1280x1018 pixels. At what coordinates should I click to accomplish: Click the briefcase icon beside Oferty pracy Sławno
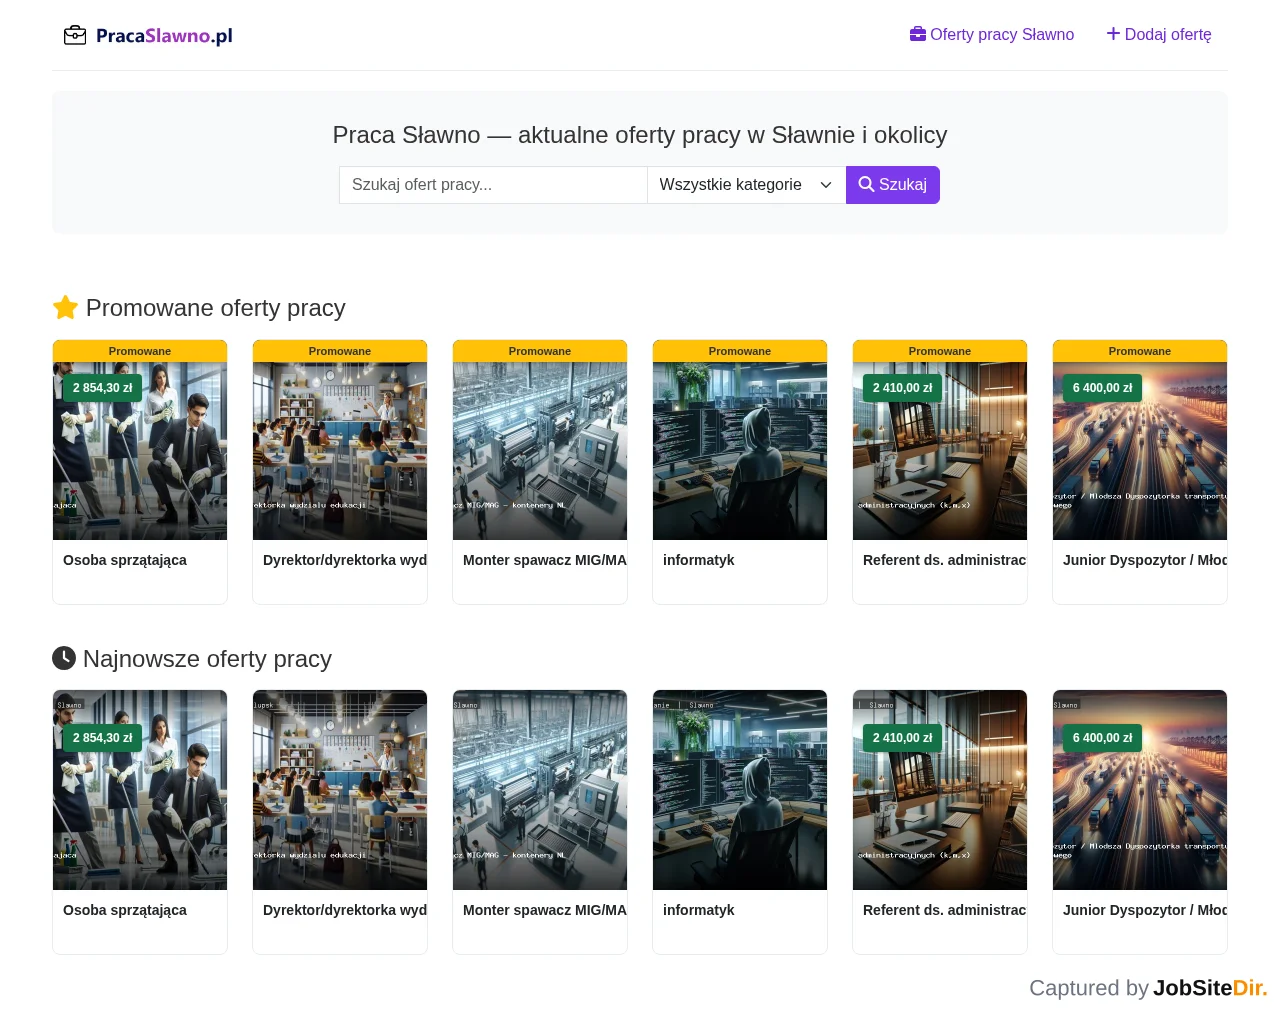918,34
